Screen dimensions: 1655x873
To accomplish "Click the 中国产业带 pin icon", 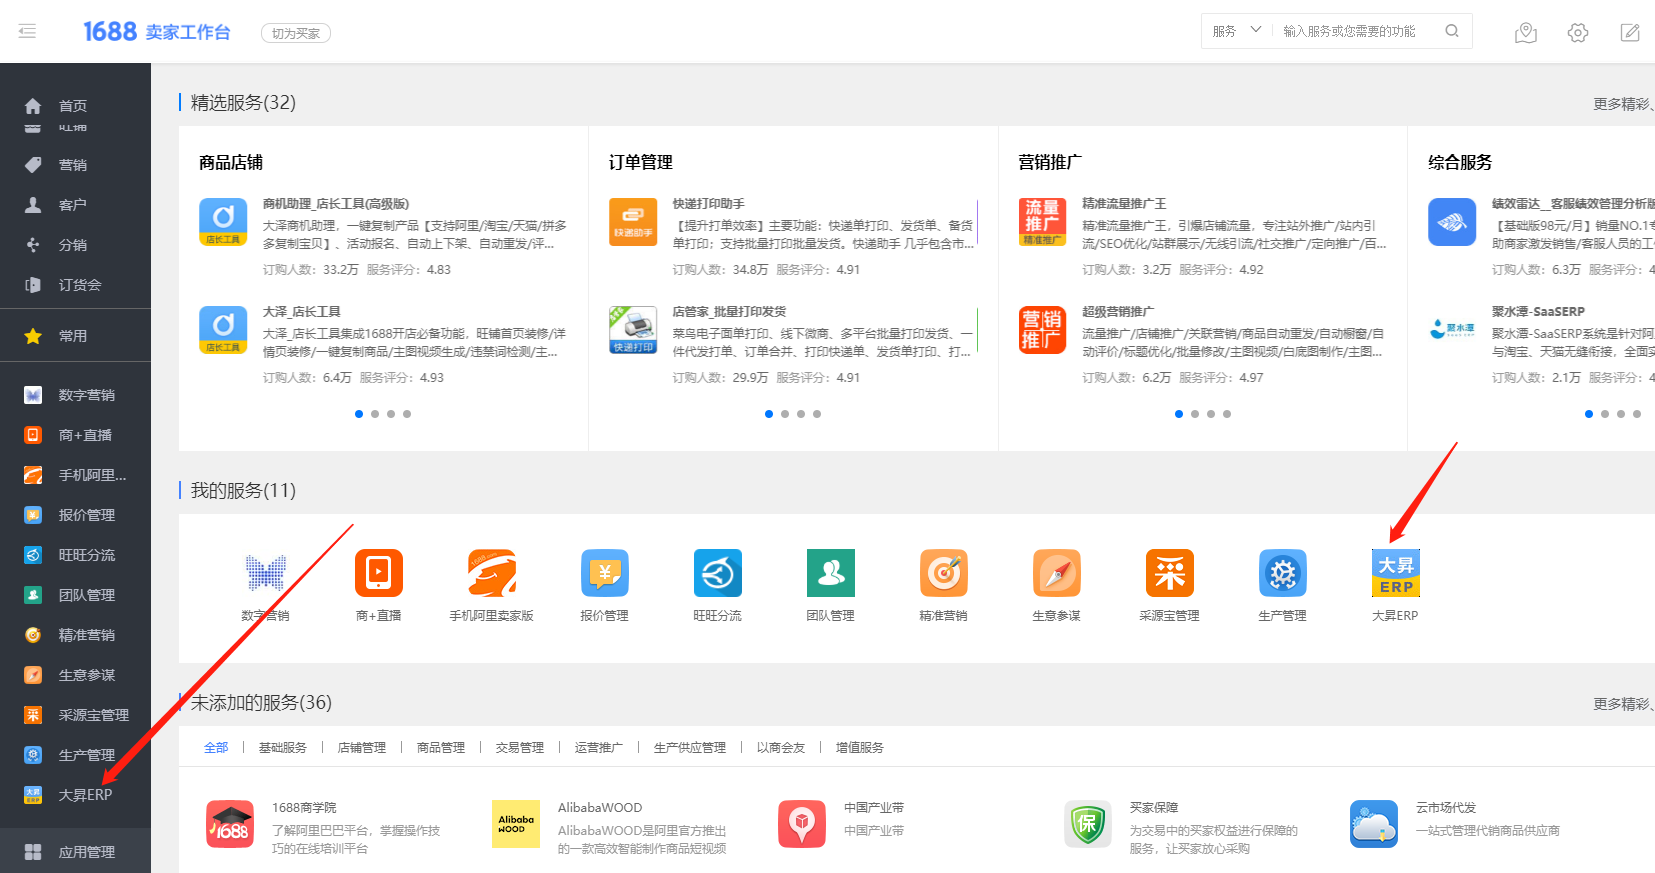I will click(x=802, y=824).
